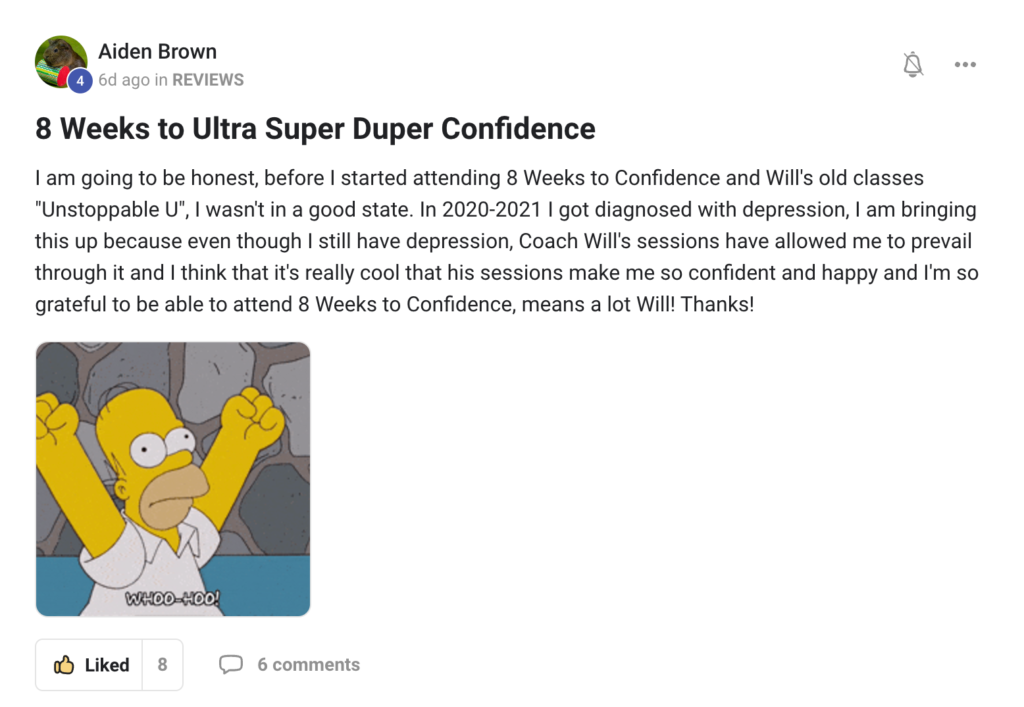The image size is (1024, 707).
Task: Click the post body paragraph text
Action: click(x=507, y=241)
